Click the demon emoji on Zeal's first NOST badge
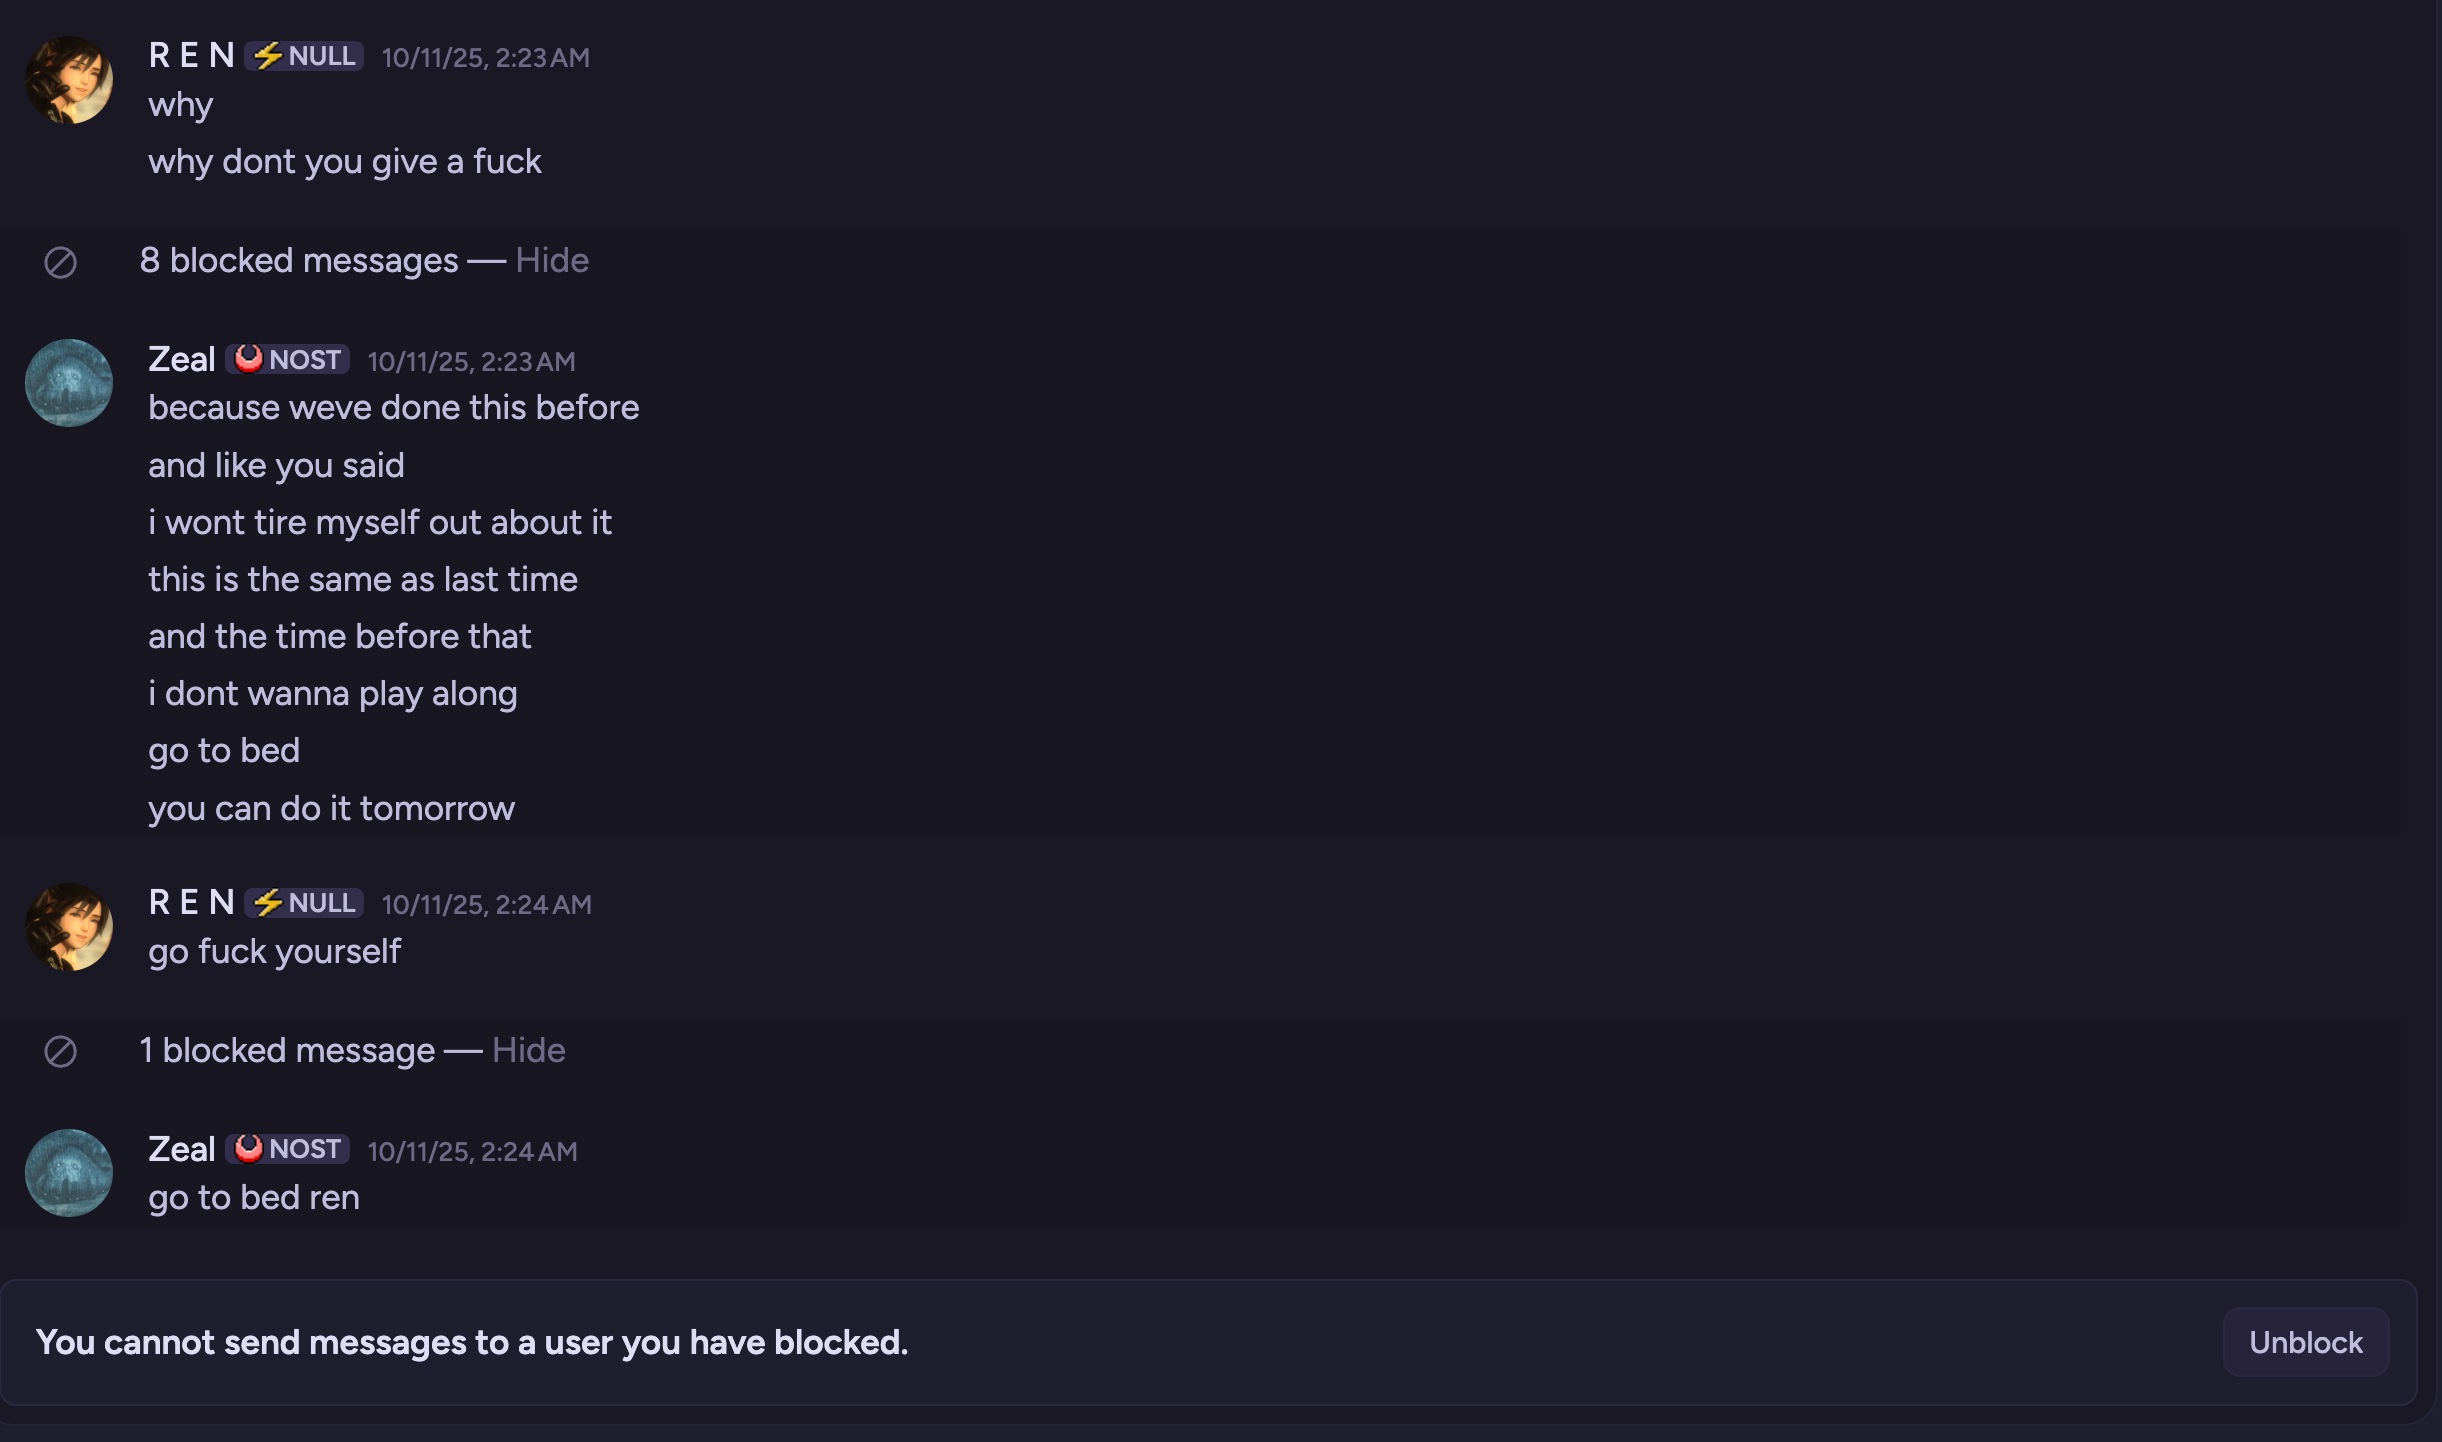The image size is (2442, 1442). 249,358
